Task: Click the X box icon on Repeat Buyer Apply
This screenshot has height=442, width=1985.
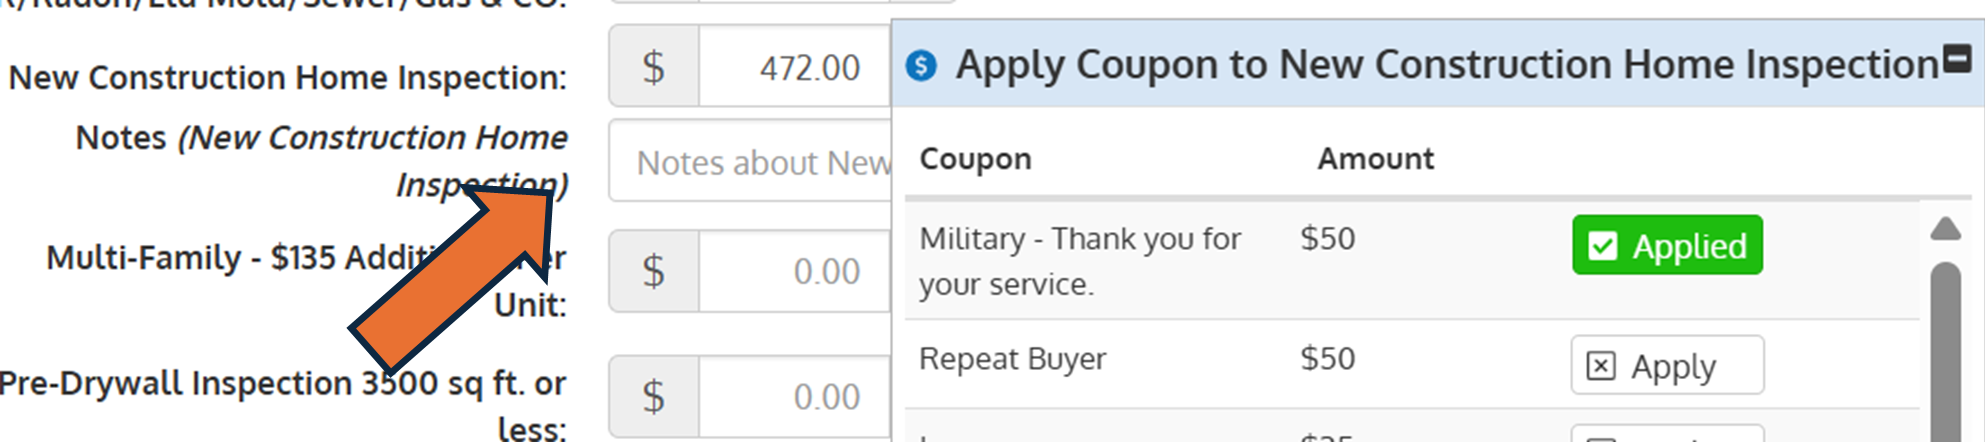Action: coord(1601,366)
